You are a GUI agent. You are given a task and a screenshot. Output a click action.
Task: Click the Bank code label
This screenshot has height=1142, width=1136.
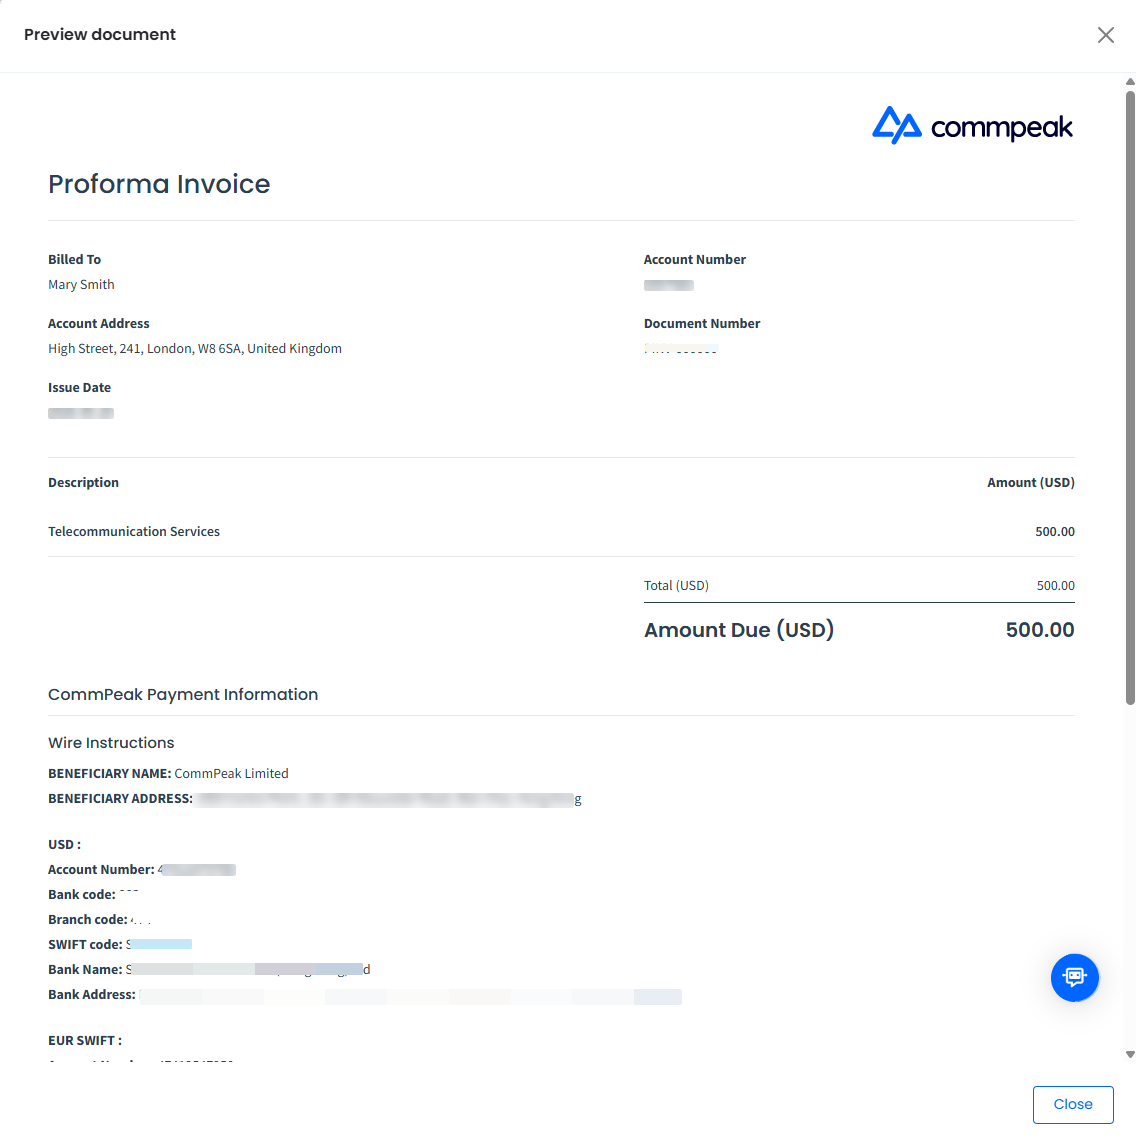[x=82, y=894]
